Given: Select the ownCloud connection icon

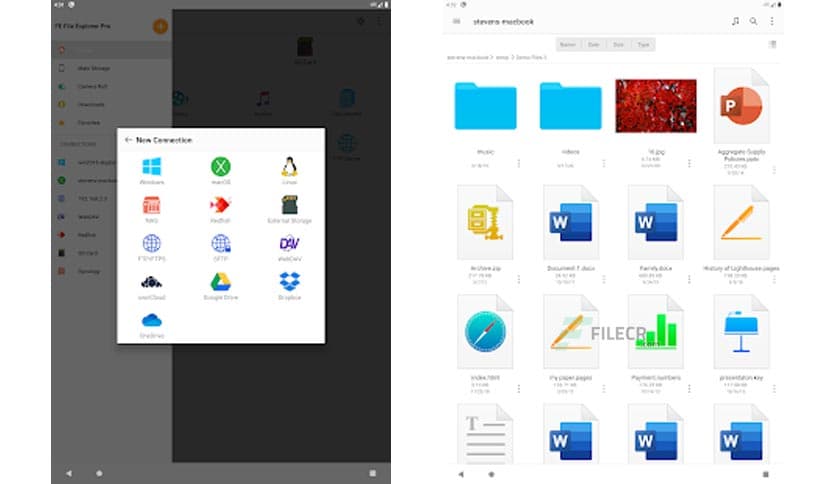Looking at the screenshot, I should (x=152, y=282).
